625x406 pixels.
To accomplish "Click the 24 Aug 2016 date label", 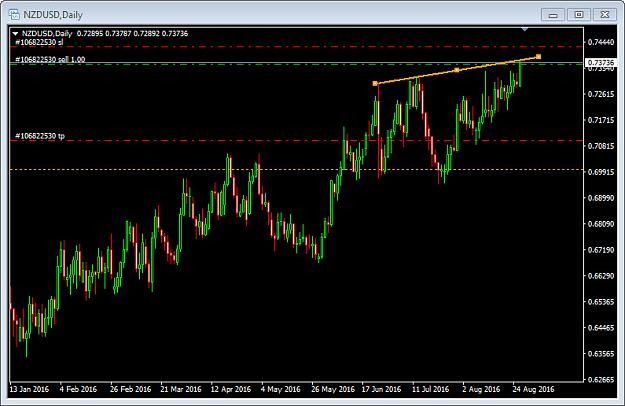I will point(533,389).
